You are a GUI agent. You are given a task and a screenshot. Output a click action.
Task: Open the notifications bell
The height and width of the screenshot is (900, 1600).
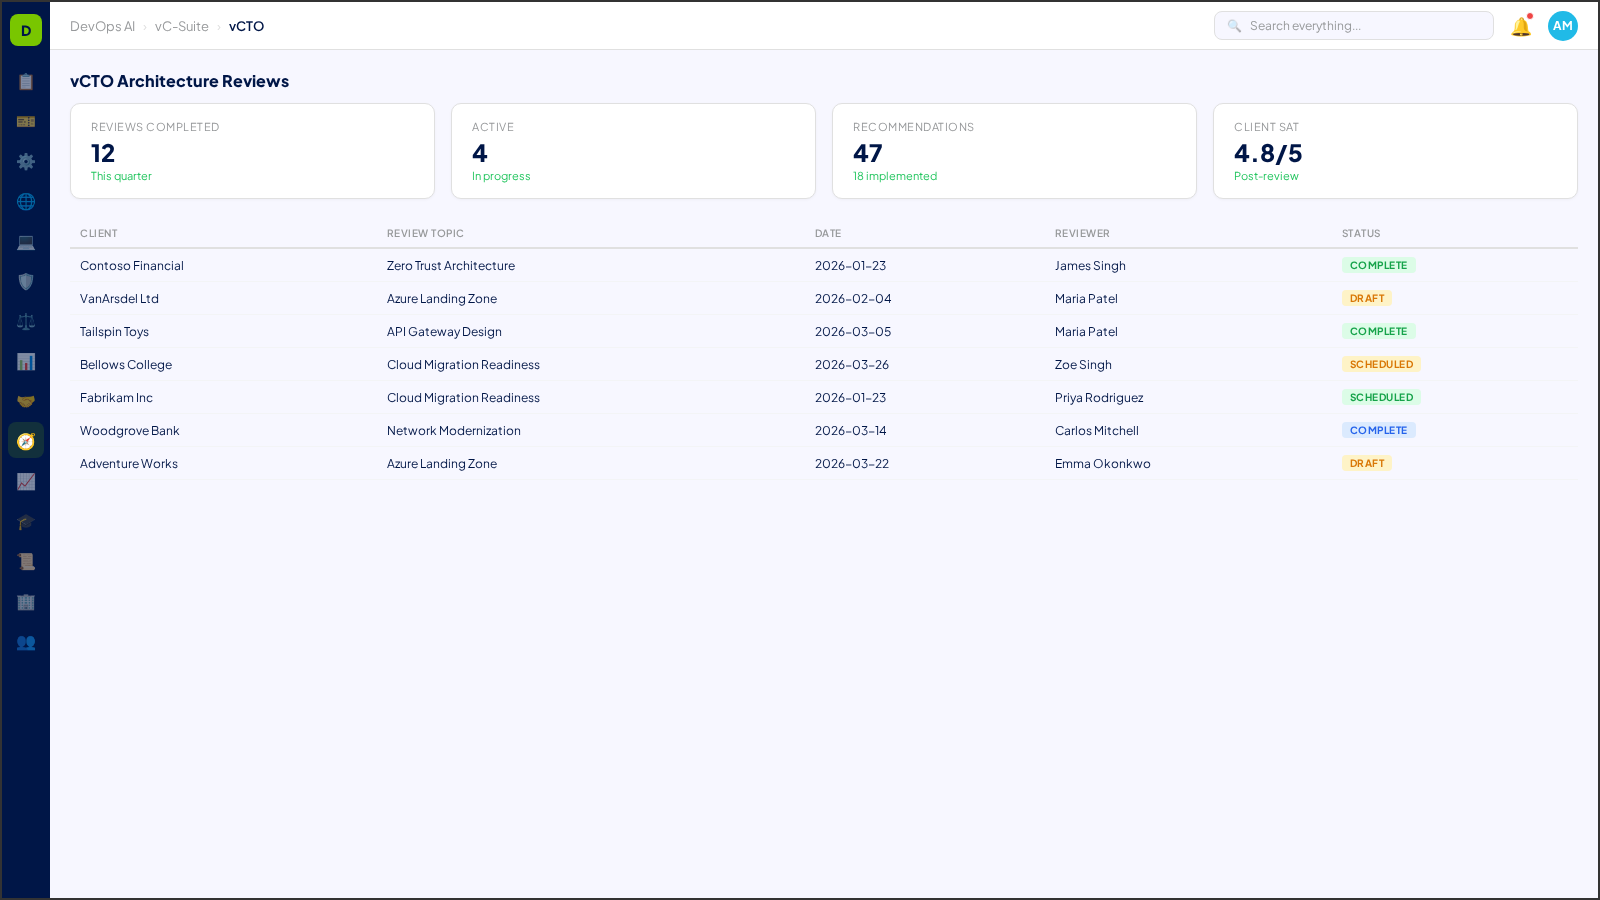(1519, 27)
